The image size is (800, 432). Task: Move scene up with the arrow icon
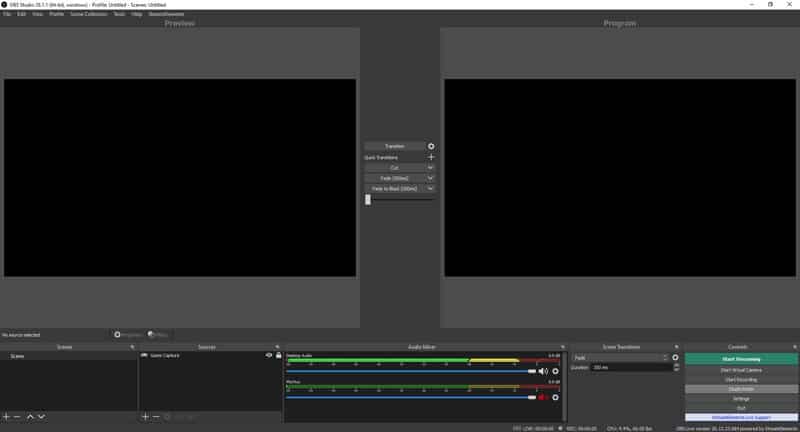click(x=30, y=417)
